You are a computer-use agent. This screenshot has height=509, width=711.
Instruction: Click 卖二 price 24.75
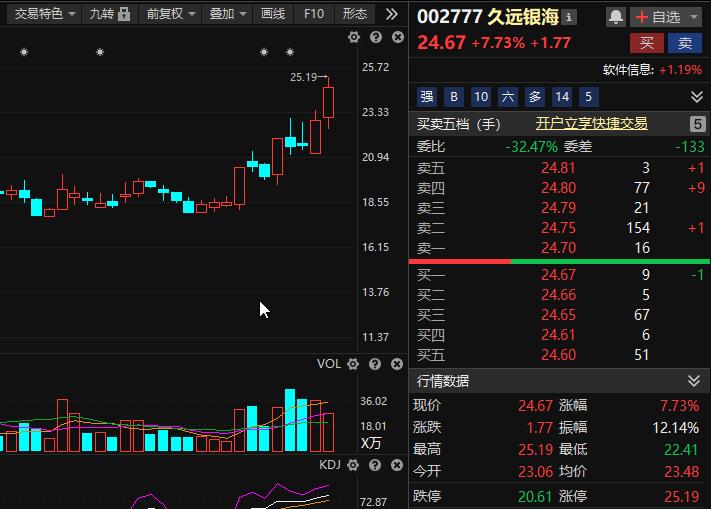[558, 228]
